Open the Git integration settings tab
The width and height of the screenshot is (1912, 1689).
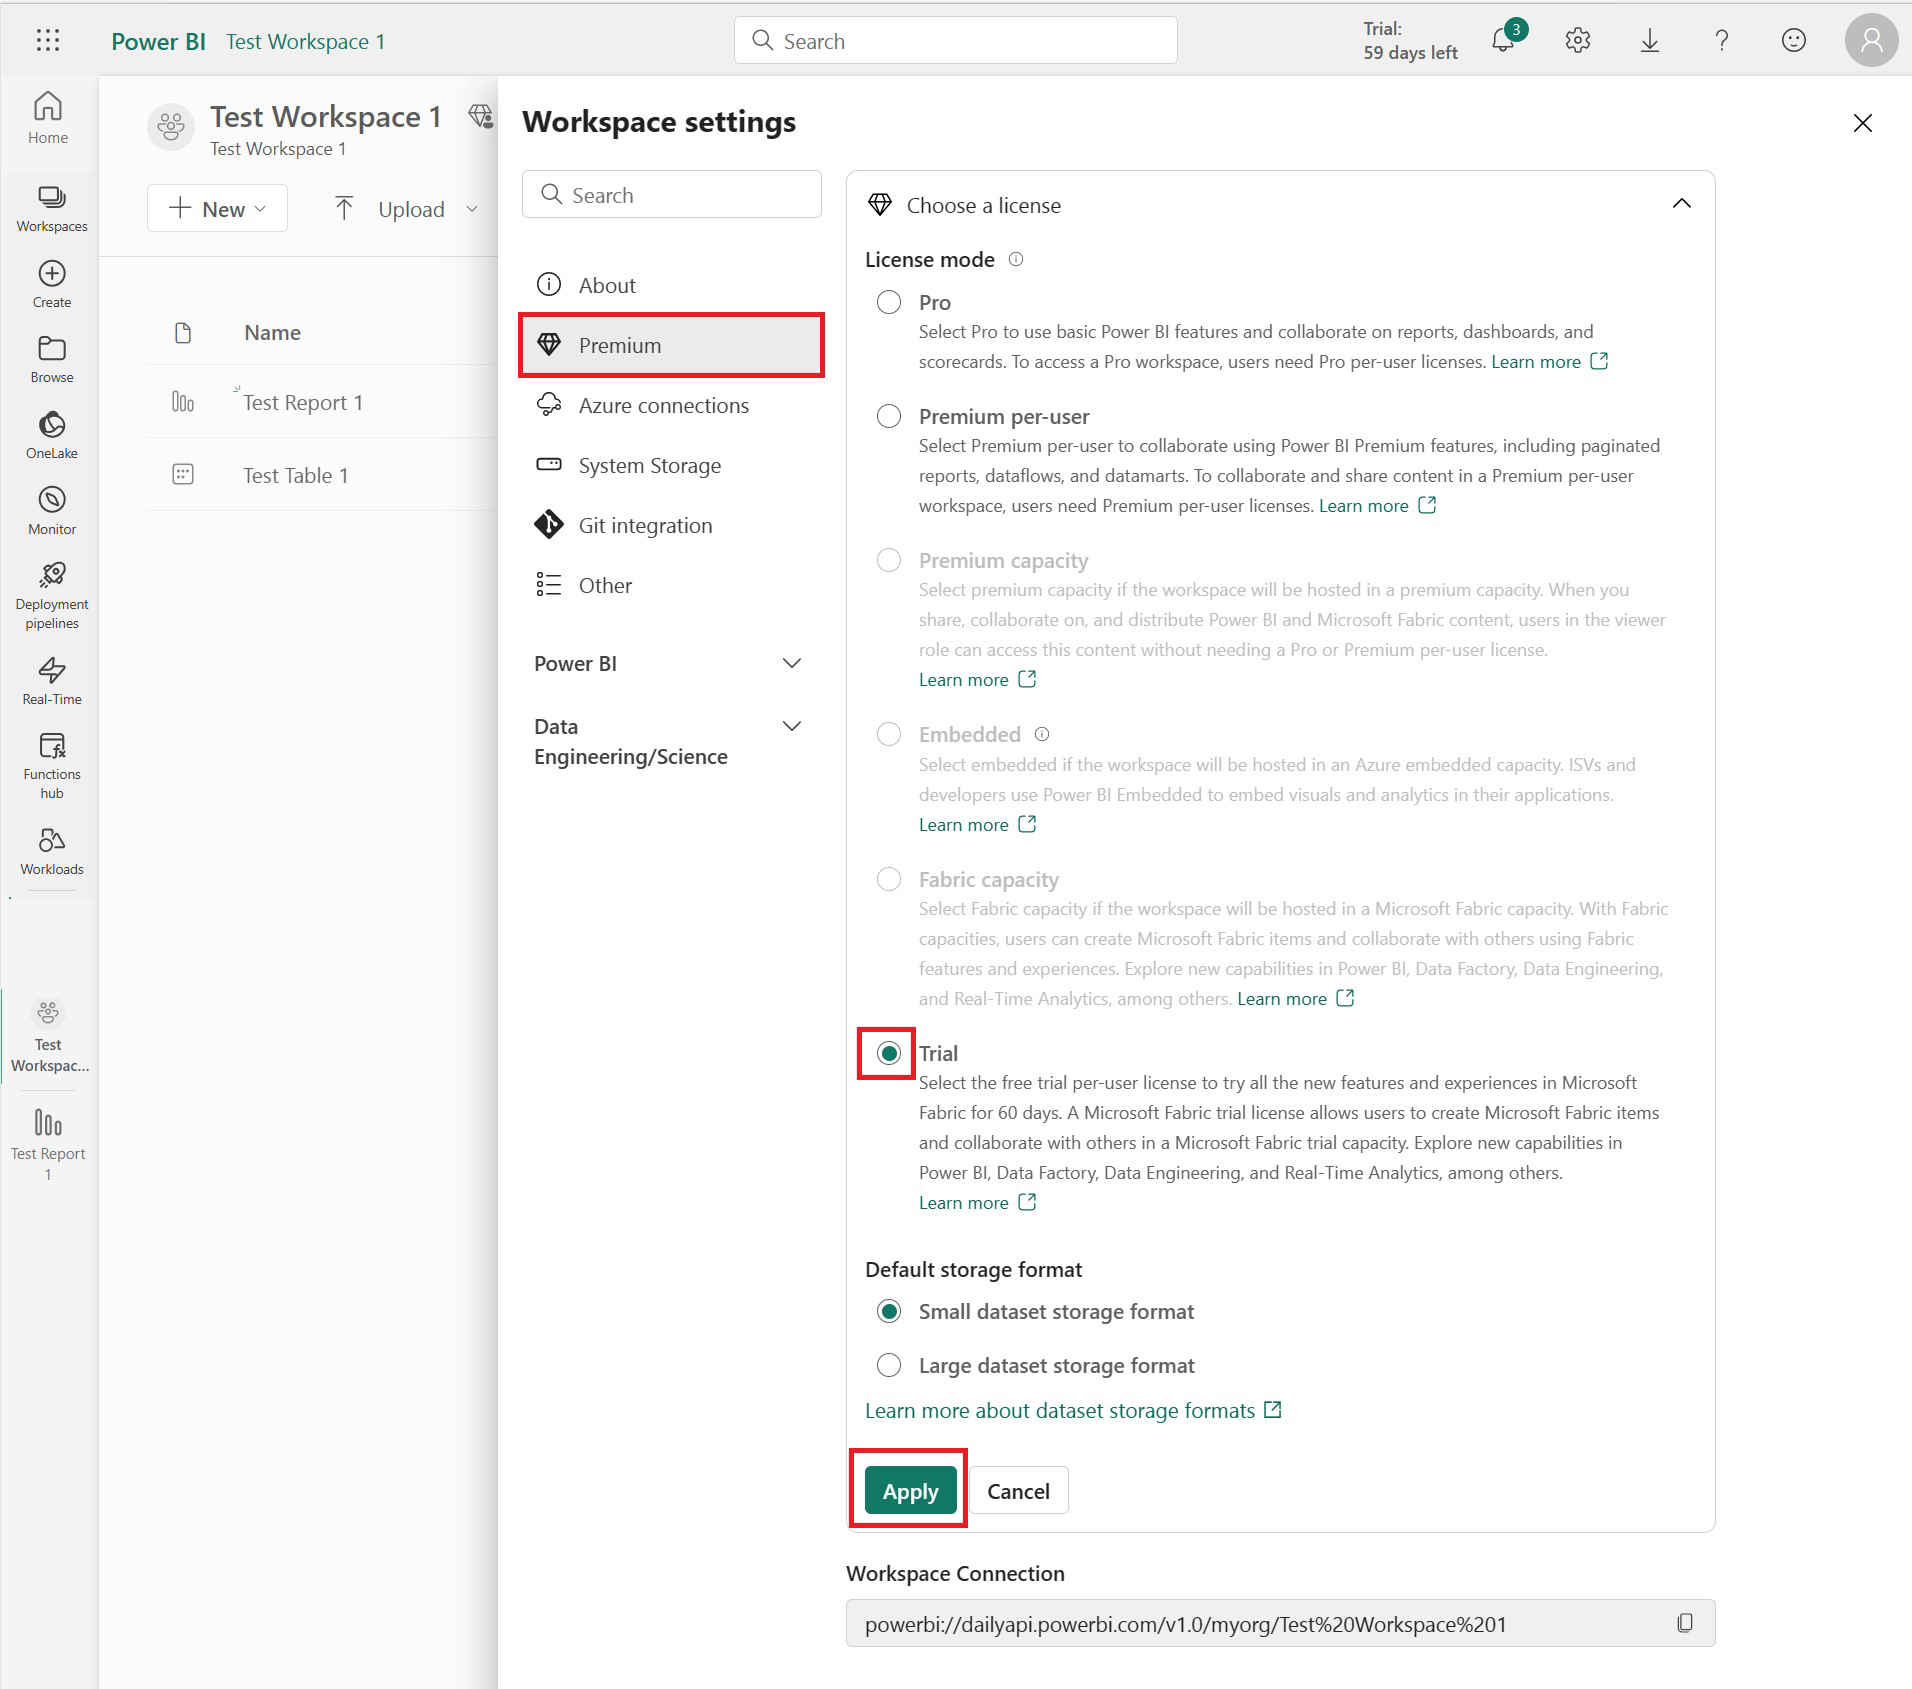coord(645,525)
